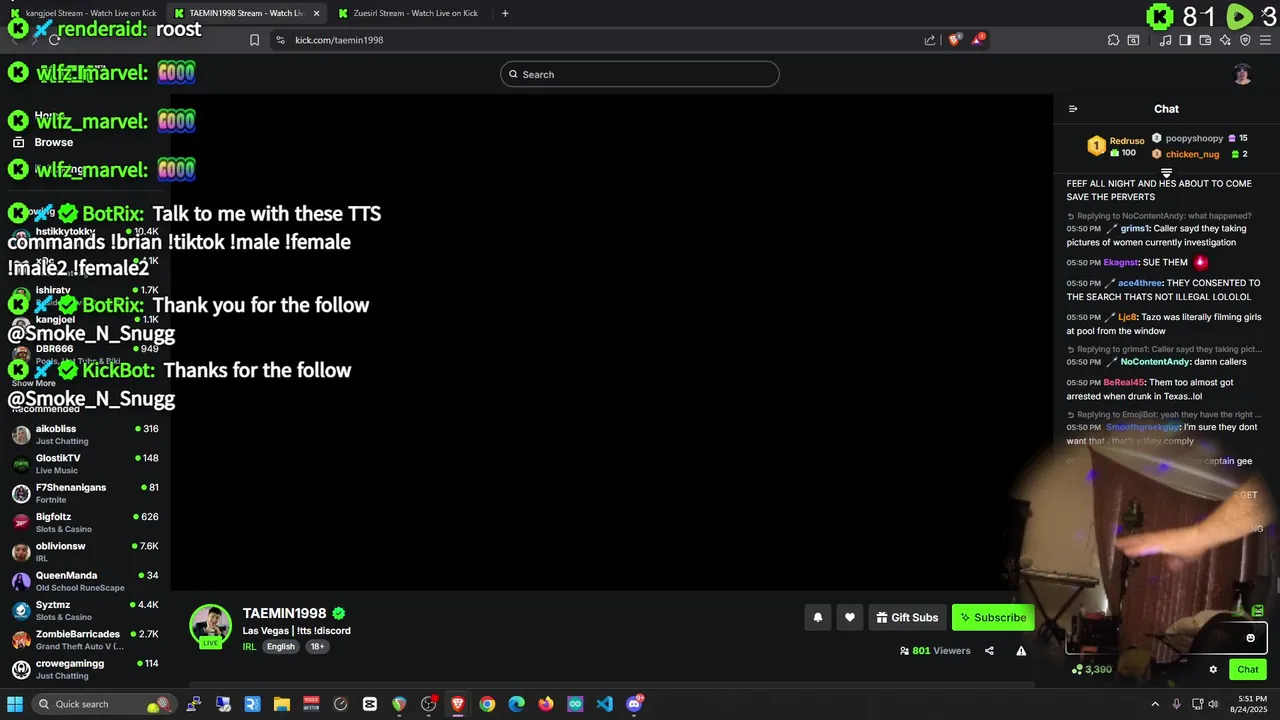
Task: Click the green Subscribe button
Action: (993, 618)
